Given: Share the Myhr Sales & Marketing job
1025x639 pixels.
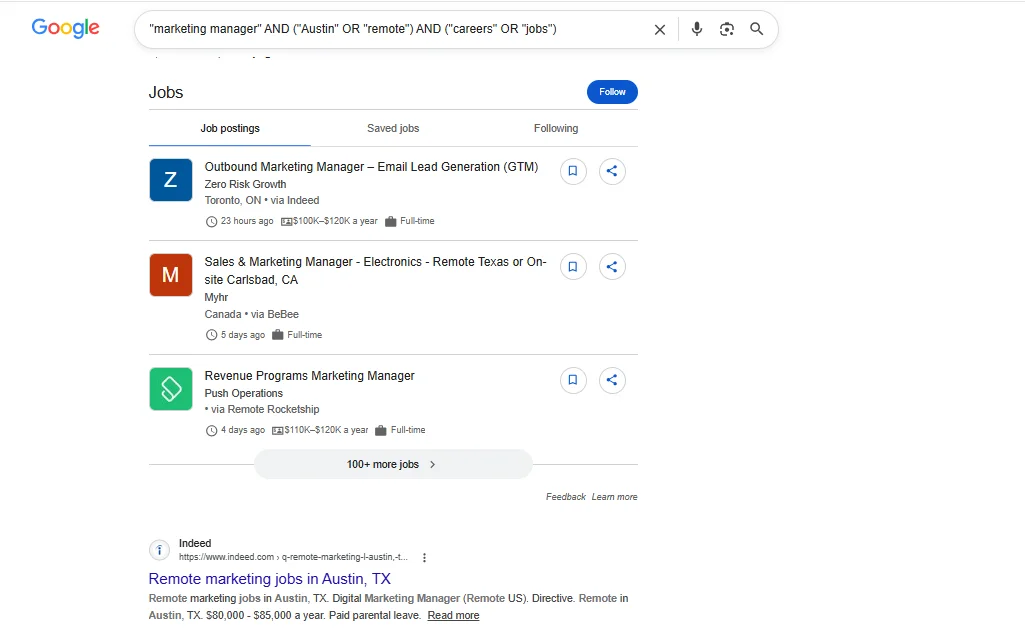Looking at the screenshot, I should click(x=612, y=267).
